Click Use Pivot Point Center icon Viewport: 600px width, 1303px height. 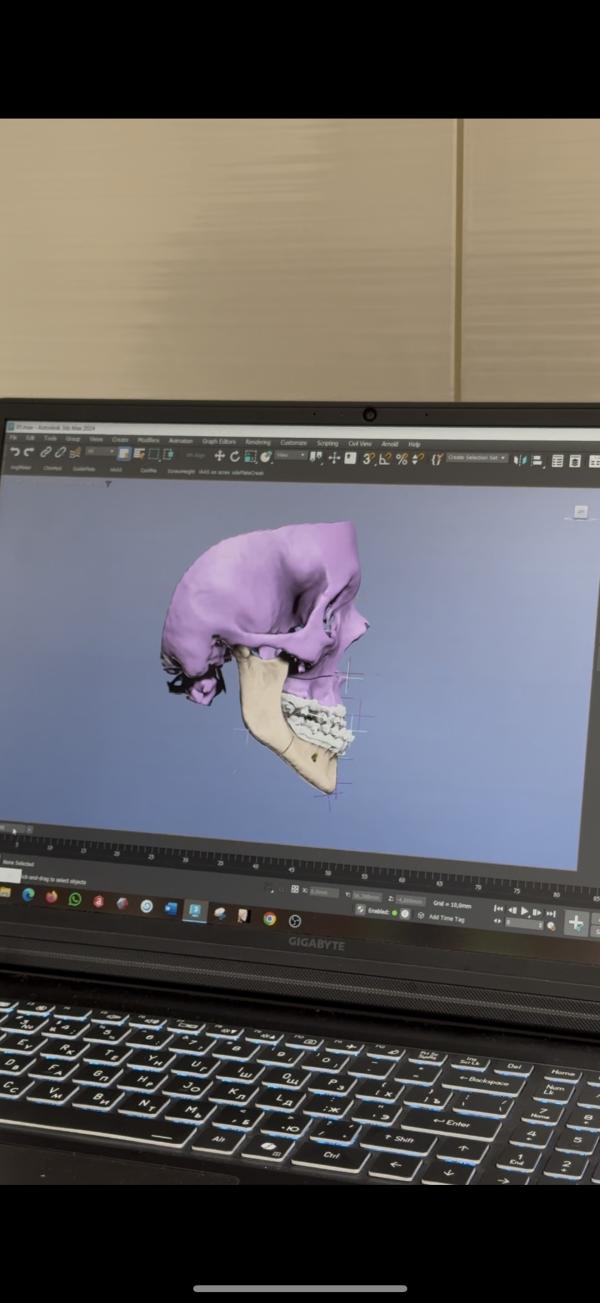(316, 457)
